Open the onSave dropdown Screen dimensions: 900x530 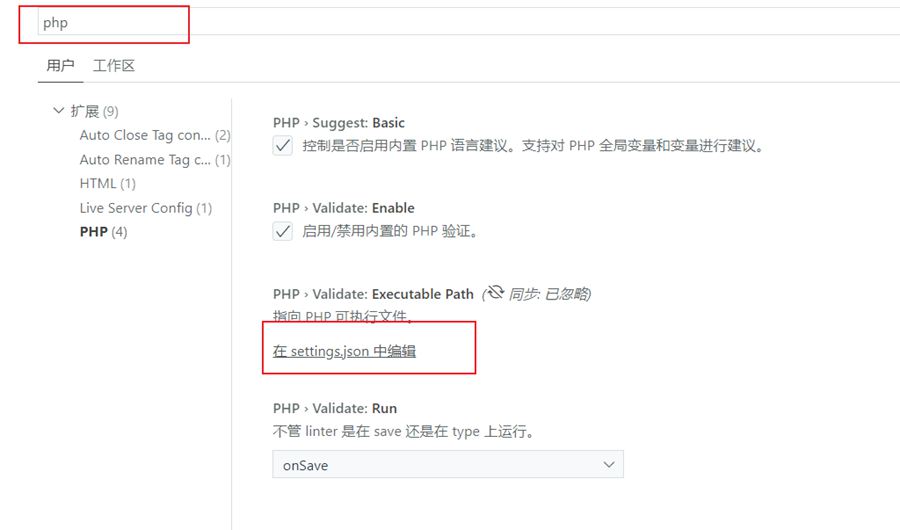point(448,465)
